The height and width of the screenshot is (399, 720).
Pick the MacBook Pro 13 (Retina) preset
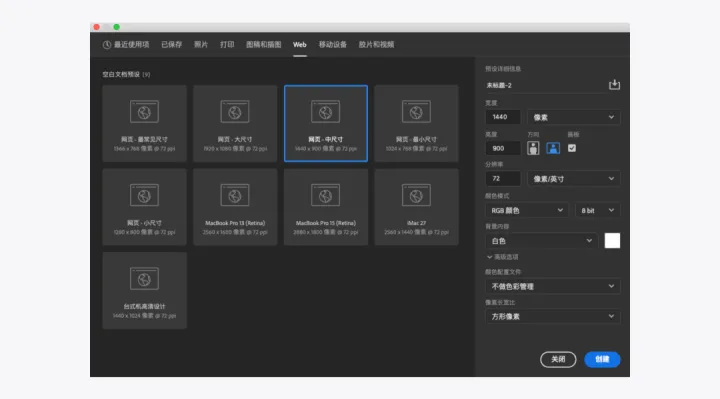point(235,207)
